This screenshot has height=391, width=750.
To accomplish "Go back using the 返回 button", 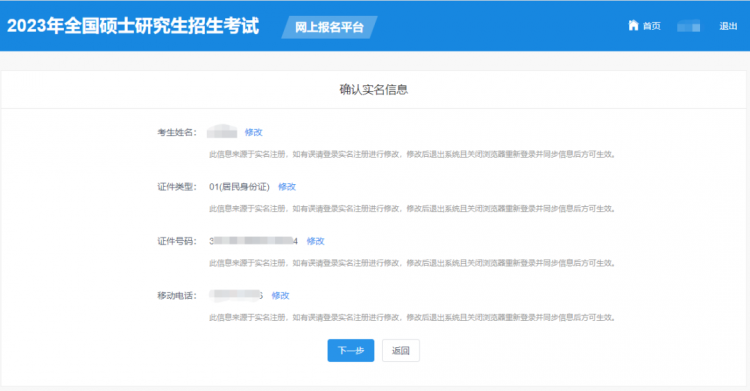I will [401, 350].
